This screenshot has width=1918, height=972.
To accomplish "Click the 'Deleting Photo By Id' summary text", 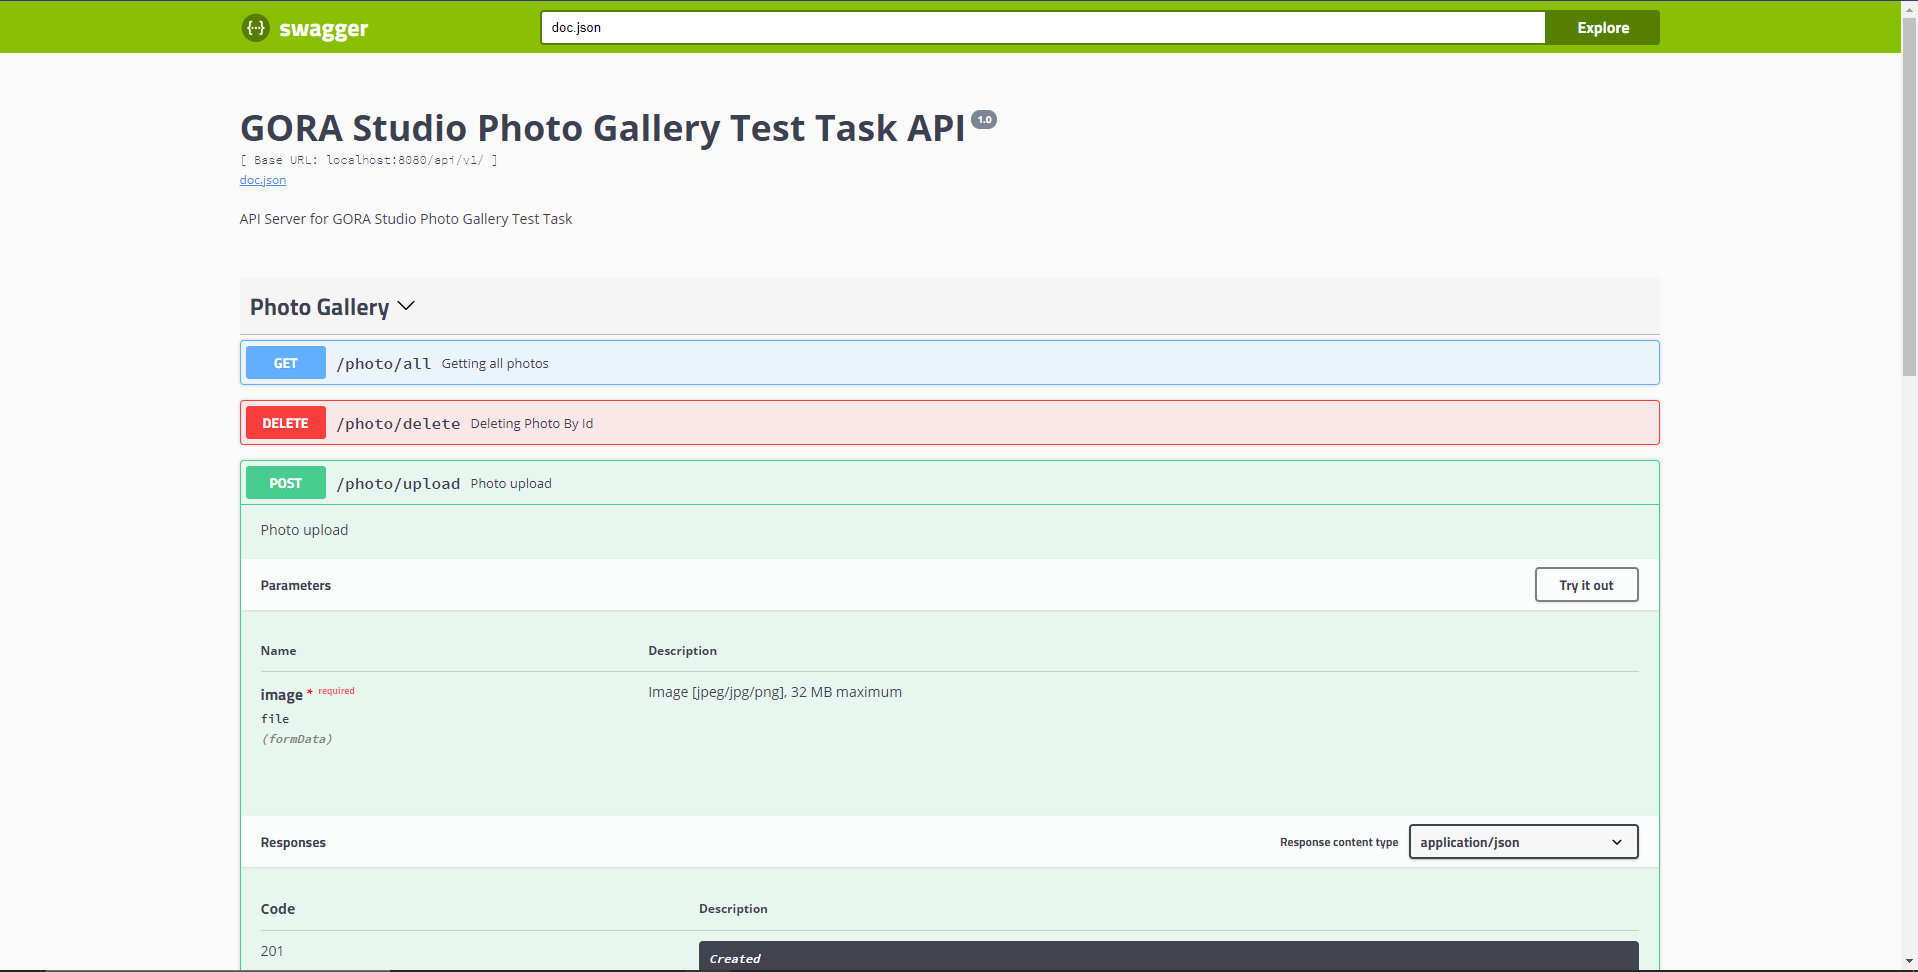I will click(x=532, y=424).
